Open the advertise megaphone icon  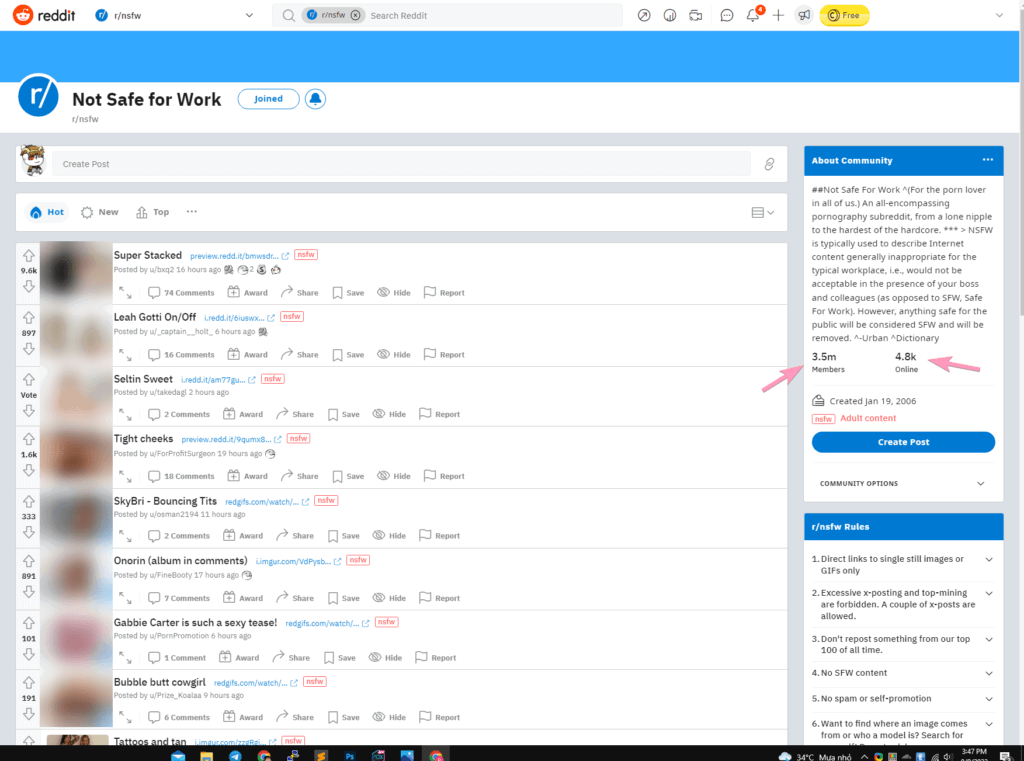(x=803, y=15)
